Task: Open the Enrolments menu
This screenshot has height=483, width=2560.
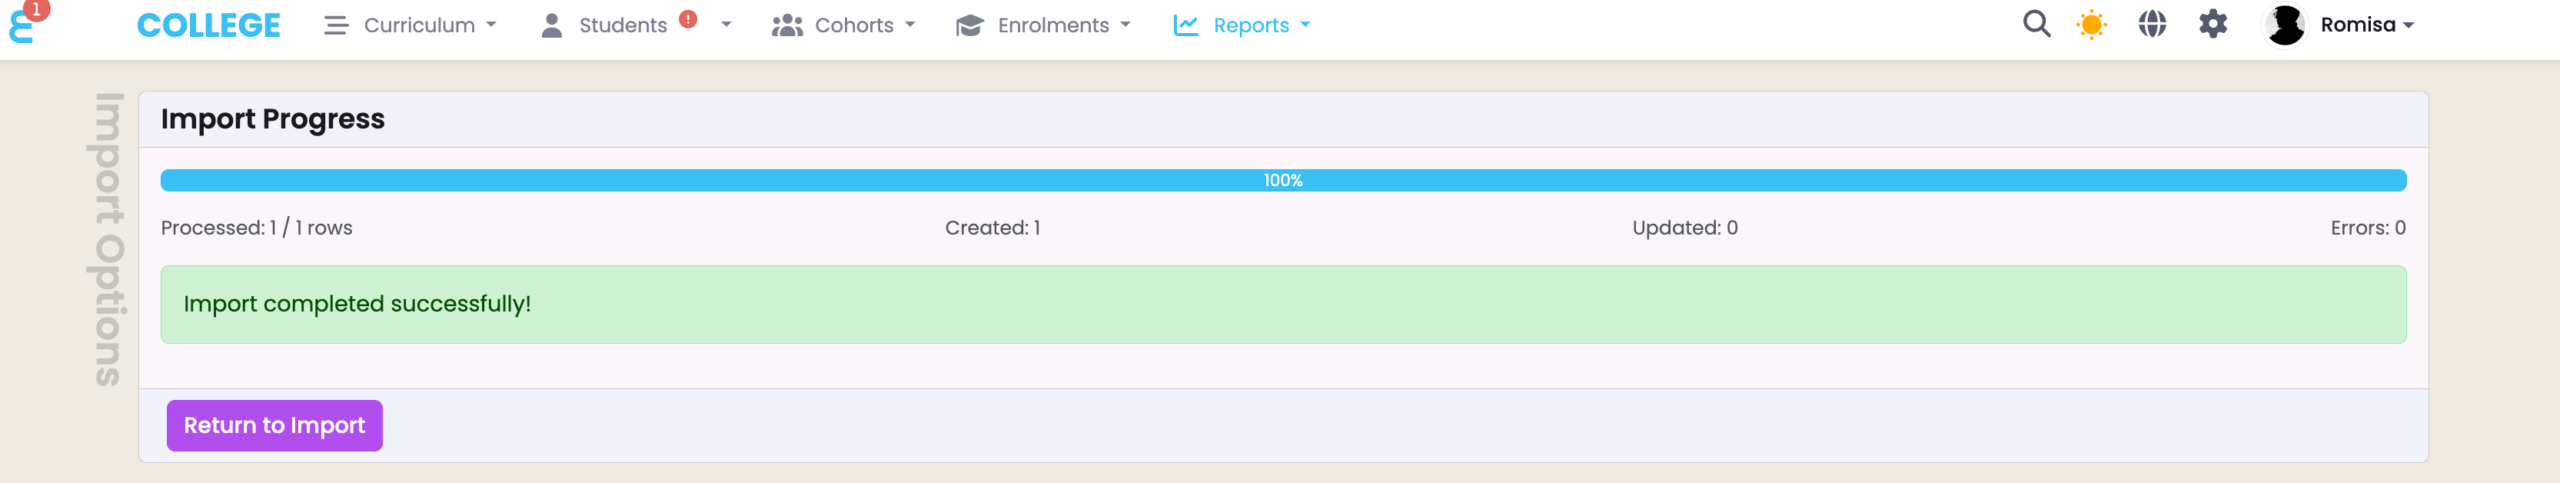Action: click(x=1053, y=25)
